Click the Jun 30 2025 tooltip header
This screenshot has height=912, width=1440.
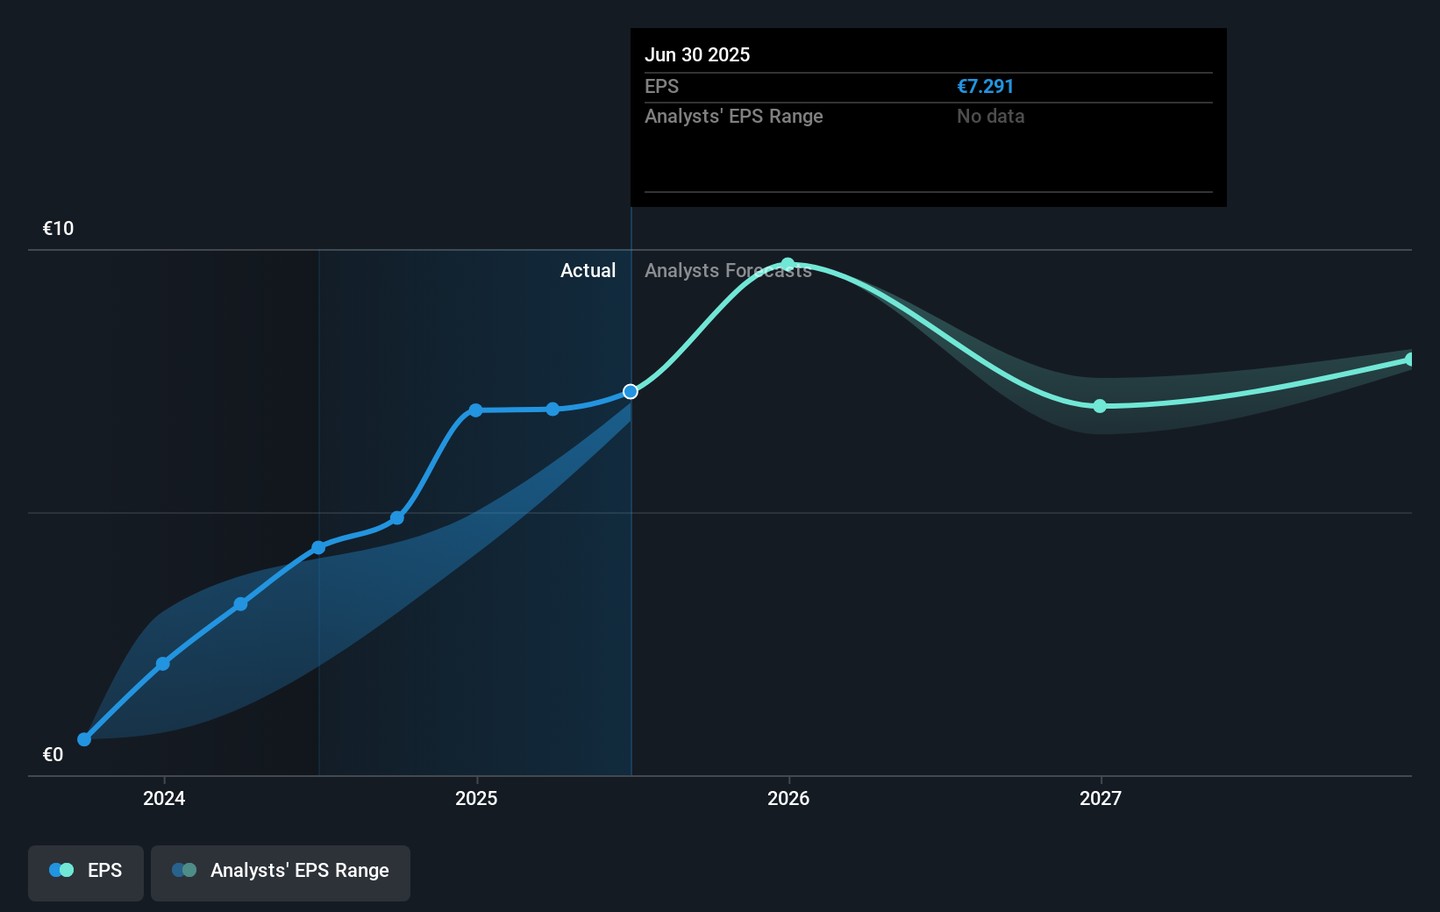(x=697, y=55)
